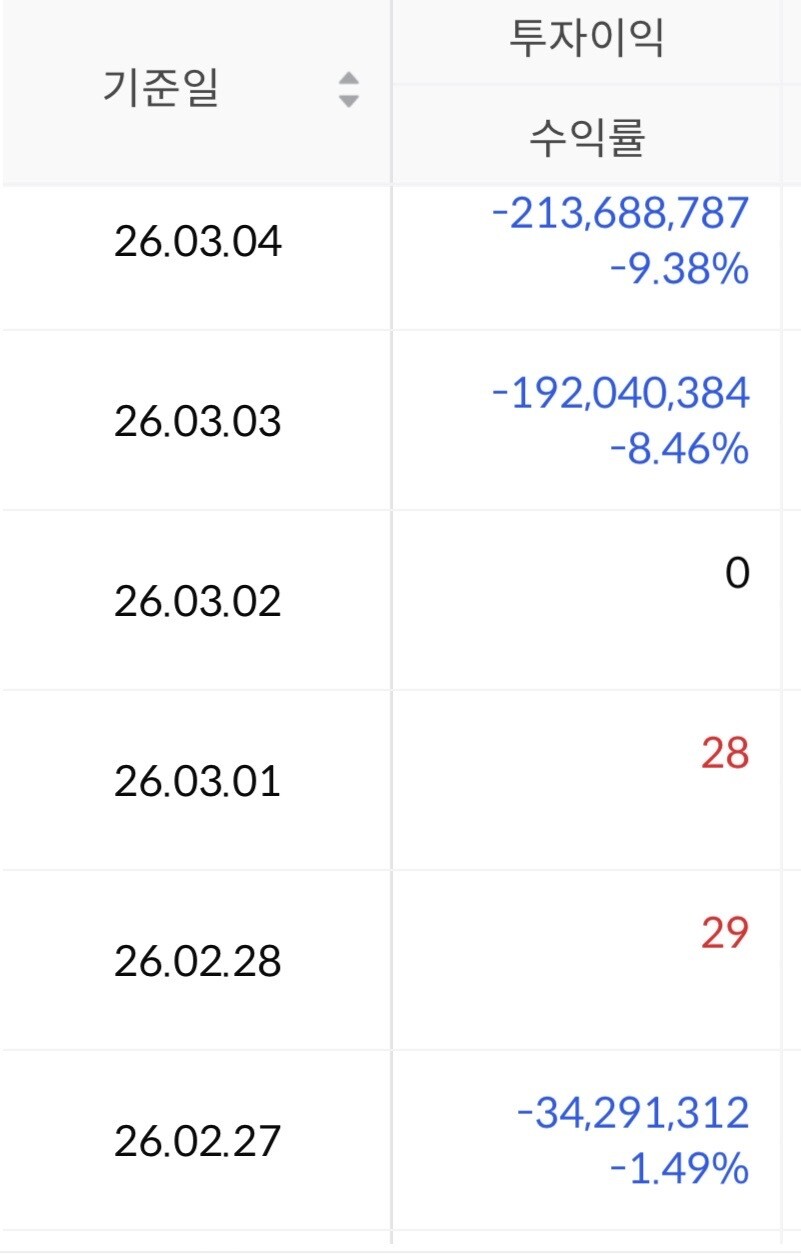The image size is (801, 1254).
Task: Click the -192,040,384 loss amount
Action: coord(621,393)
